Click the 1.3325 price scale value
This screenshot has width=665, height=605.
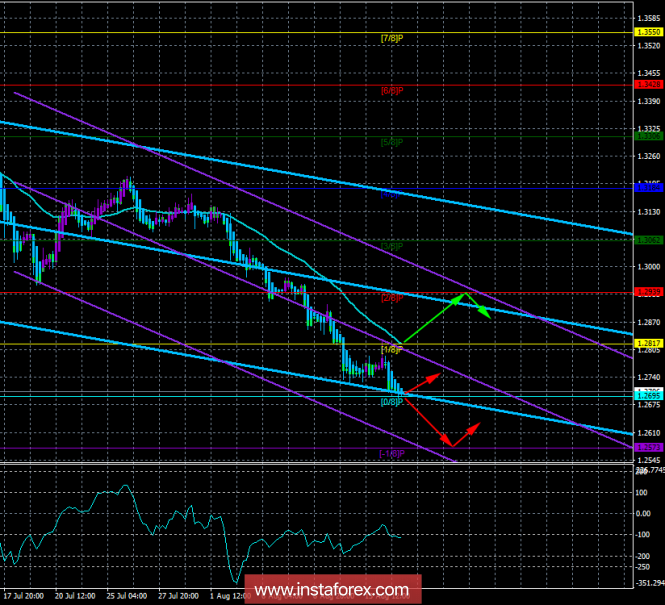click(x=649, y=128)
